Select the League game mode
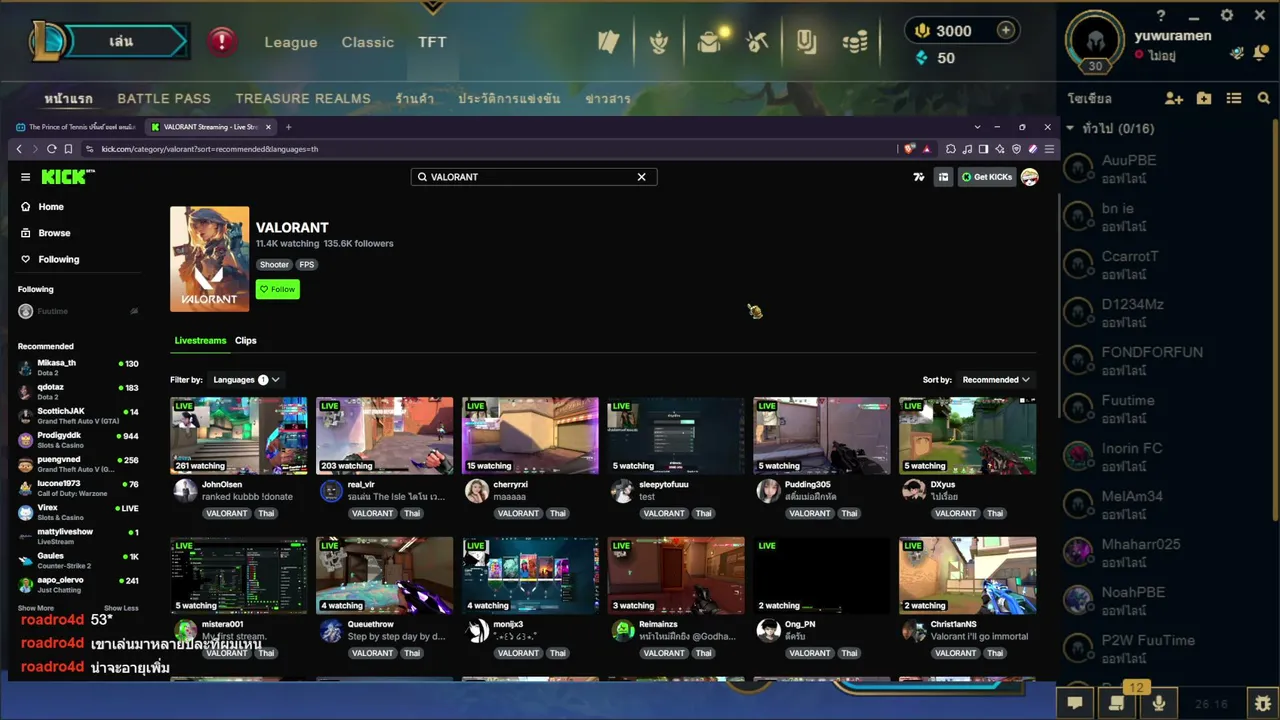The image size is (1280, 720). pos(291,42)
